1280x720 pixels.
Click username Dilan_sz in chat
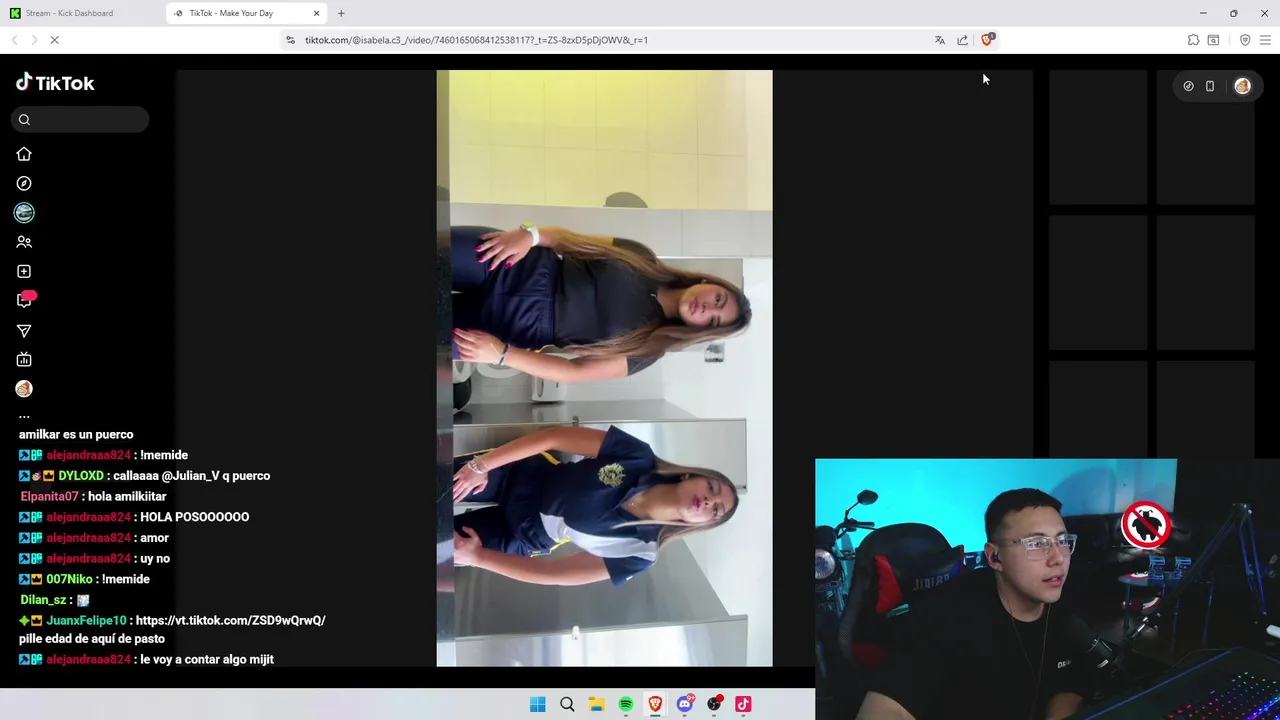tap(43, 600)
